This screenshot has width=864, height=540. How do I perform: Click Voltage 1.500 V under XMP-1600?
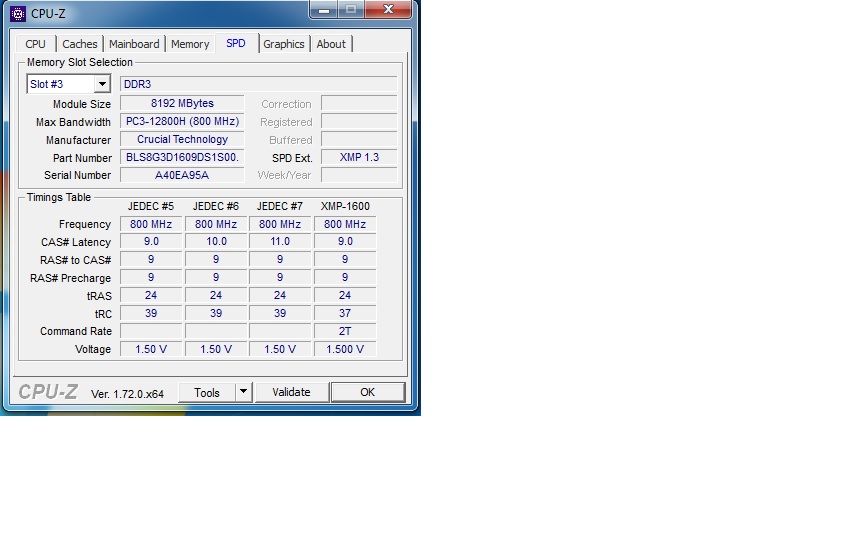tap(345, 349)
